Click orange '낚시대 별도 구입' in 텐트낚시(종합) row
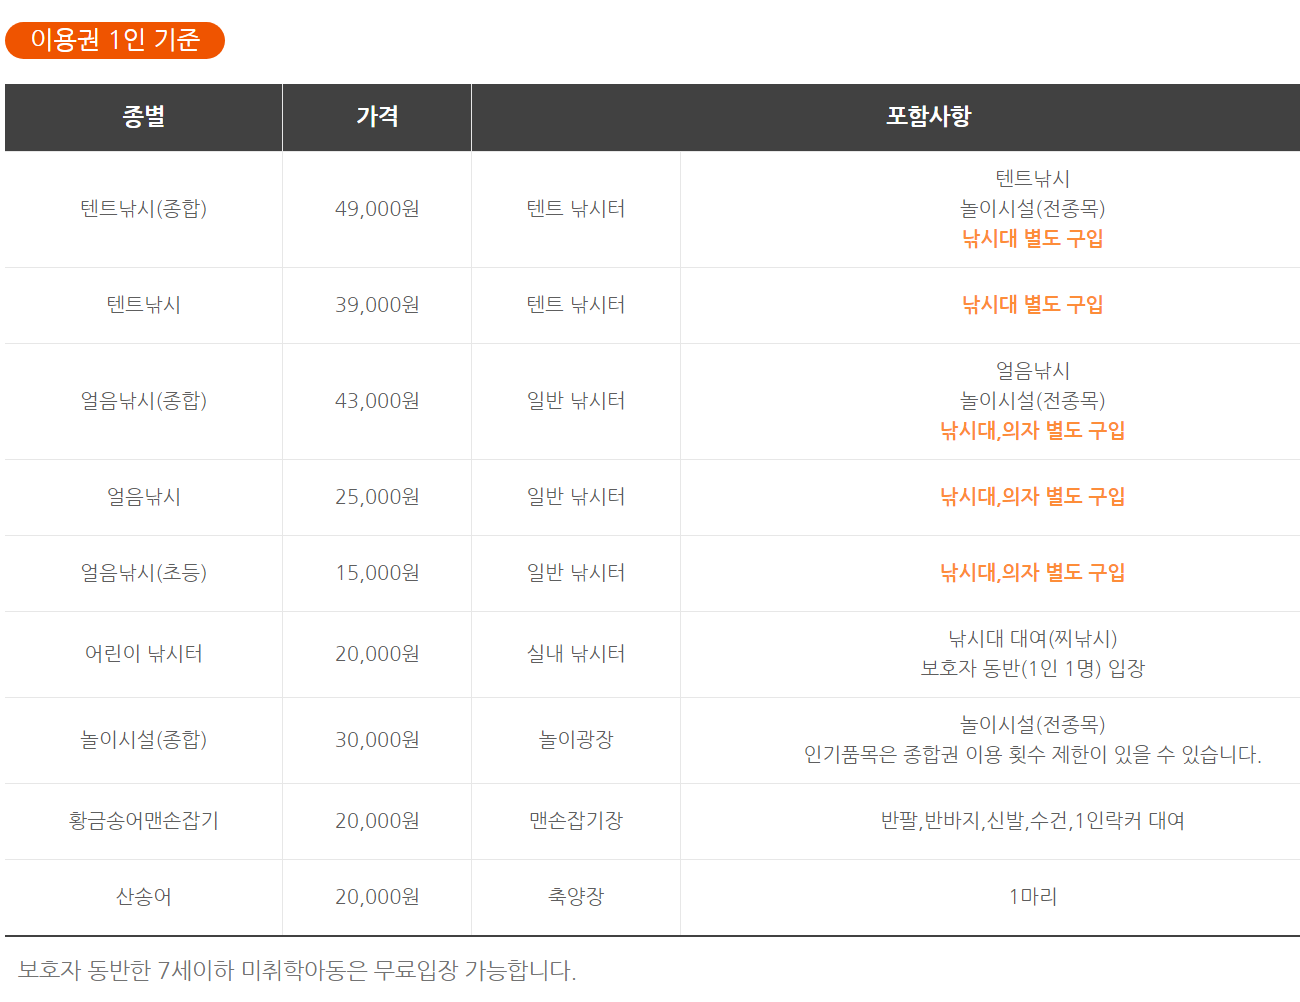The image size is (1300, 1002). pos(1033,239)
